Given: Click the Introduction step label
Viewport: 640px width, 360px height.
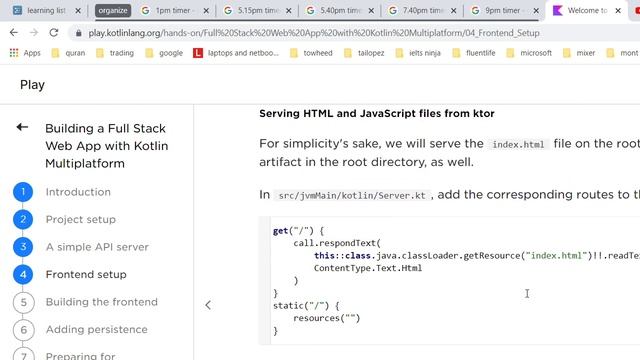Looking at the screenshot, I should [x=78, y=192].
